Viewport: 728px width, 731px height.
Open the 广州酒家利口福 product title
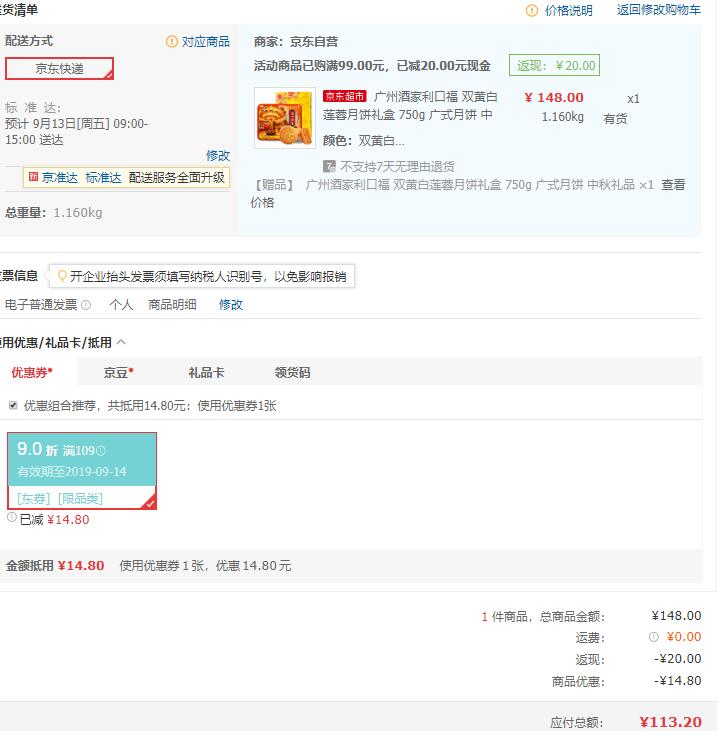[410, 106]
